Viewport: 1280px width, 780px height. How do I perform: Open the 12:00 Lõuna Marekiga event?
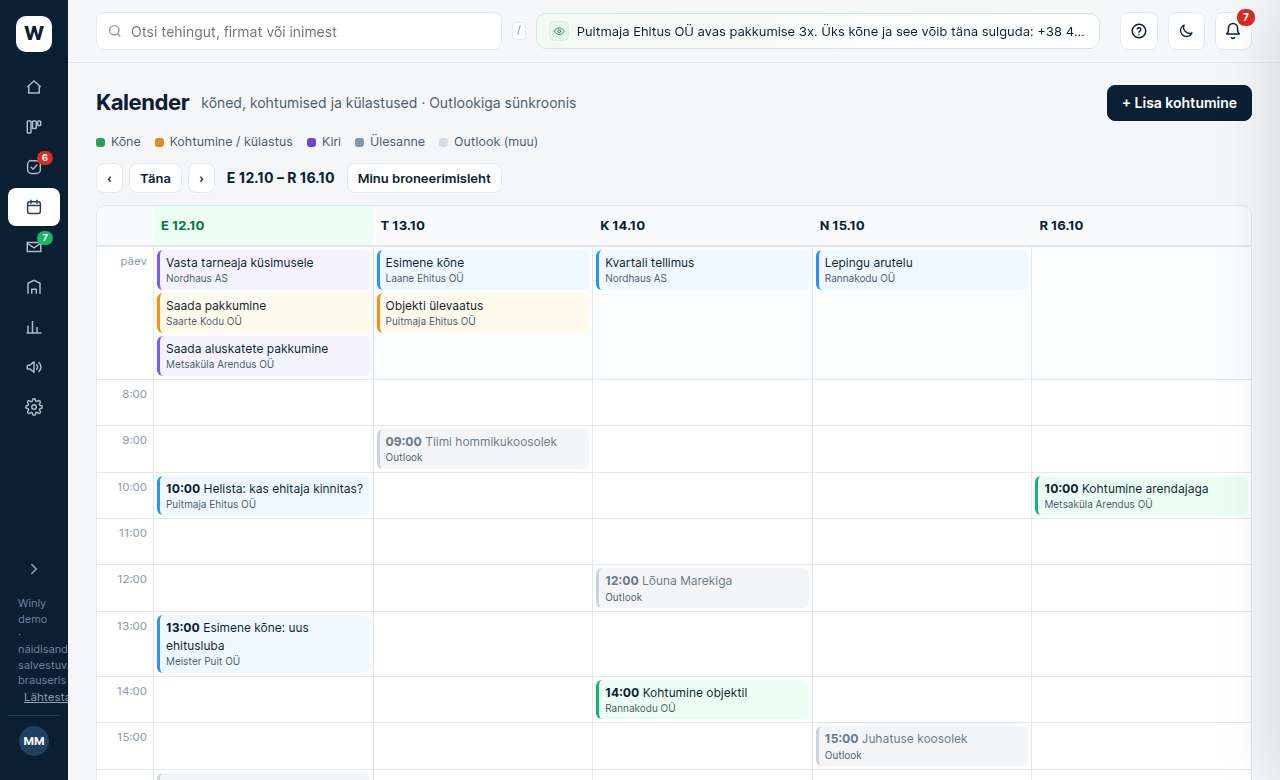702,588
